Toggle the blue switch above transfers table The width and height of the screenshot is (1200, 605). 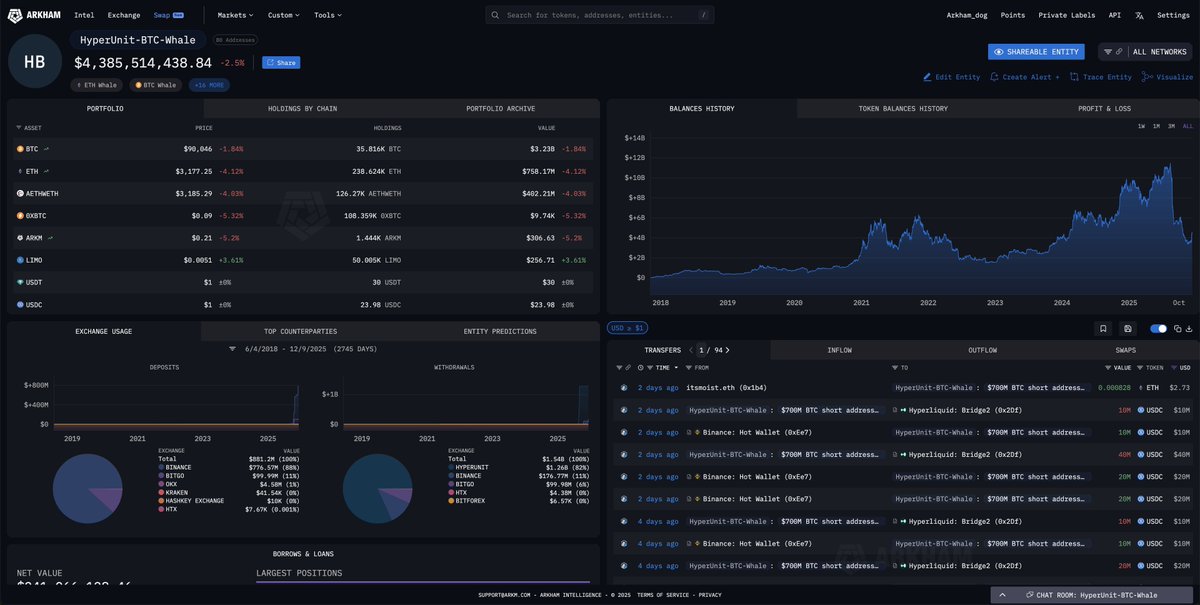[x=1158, y=328]
